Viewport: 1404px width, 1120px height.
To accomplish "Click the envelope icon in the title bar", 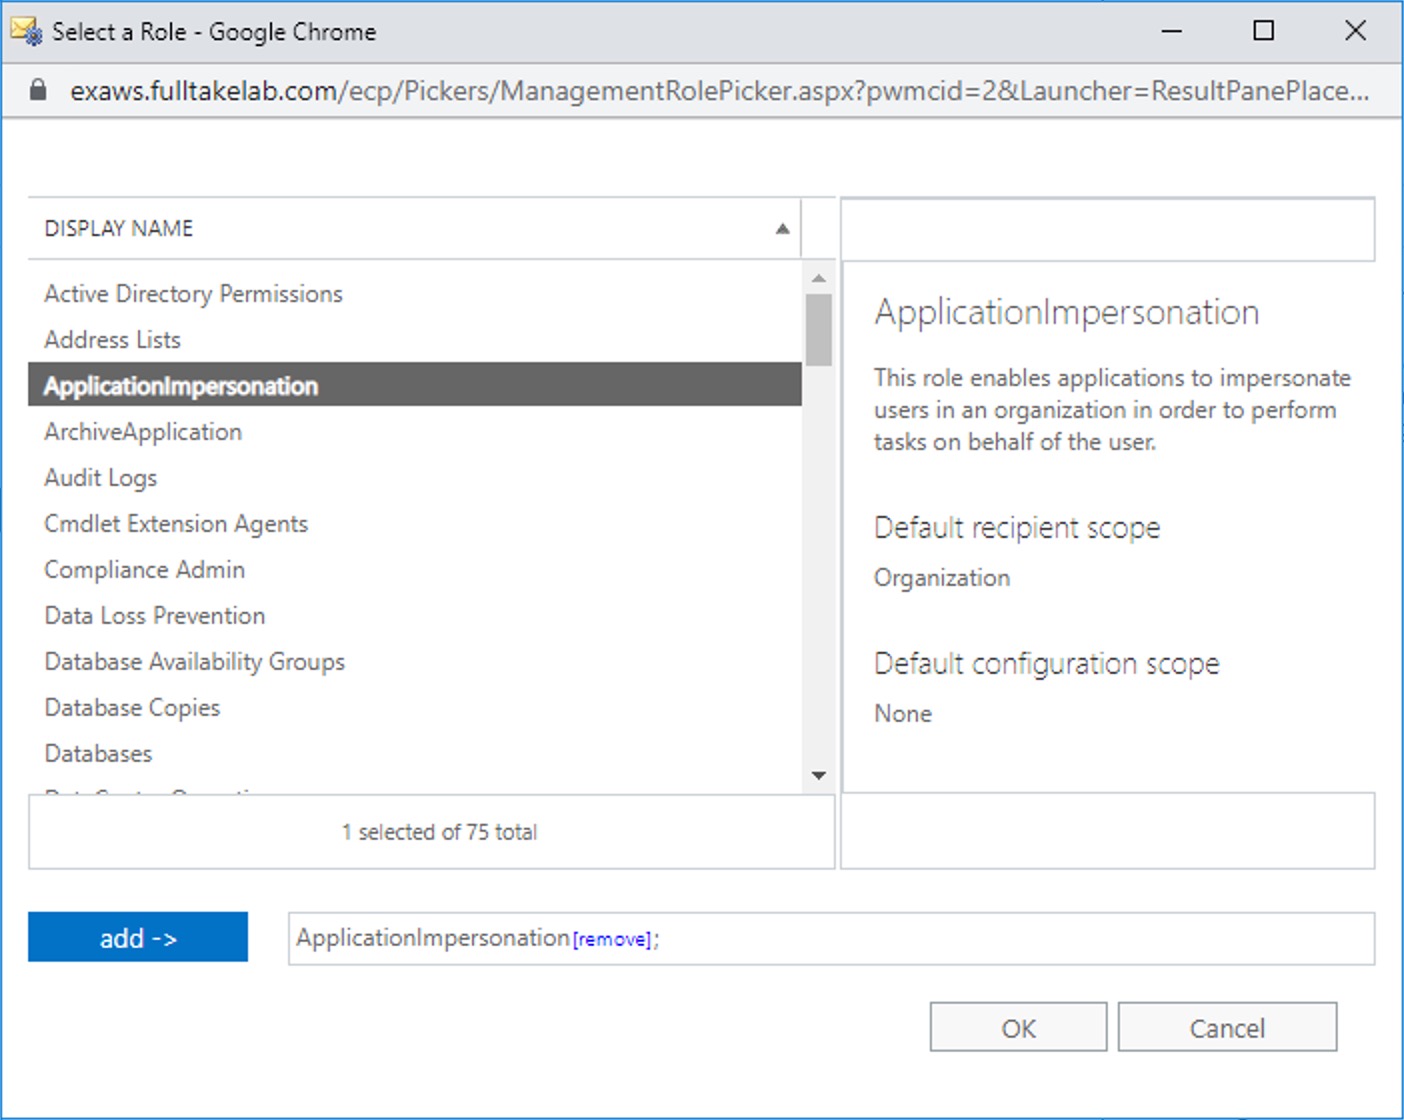I will tap(24, 30).
